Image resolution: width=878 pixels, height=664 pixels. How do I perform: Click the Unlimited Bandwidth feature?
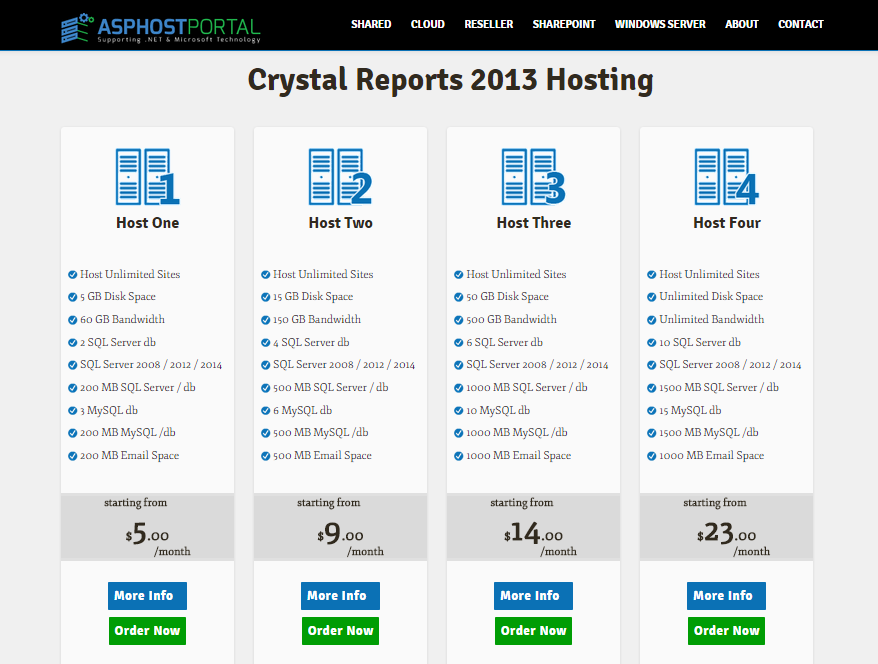(712, 320)
